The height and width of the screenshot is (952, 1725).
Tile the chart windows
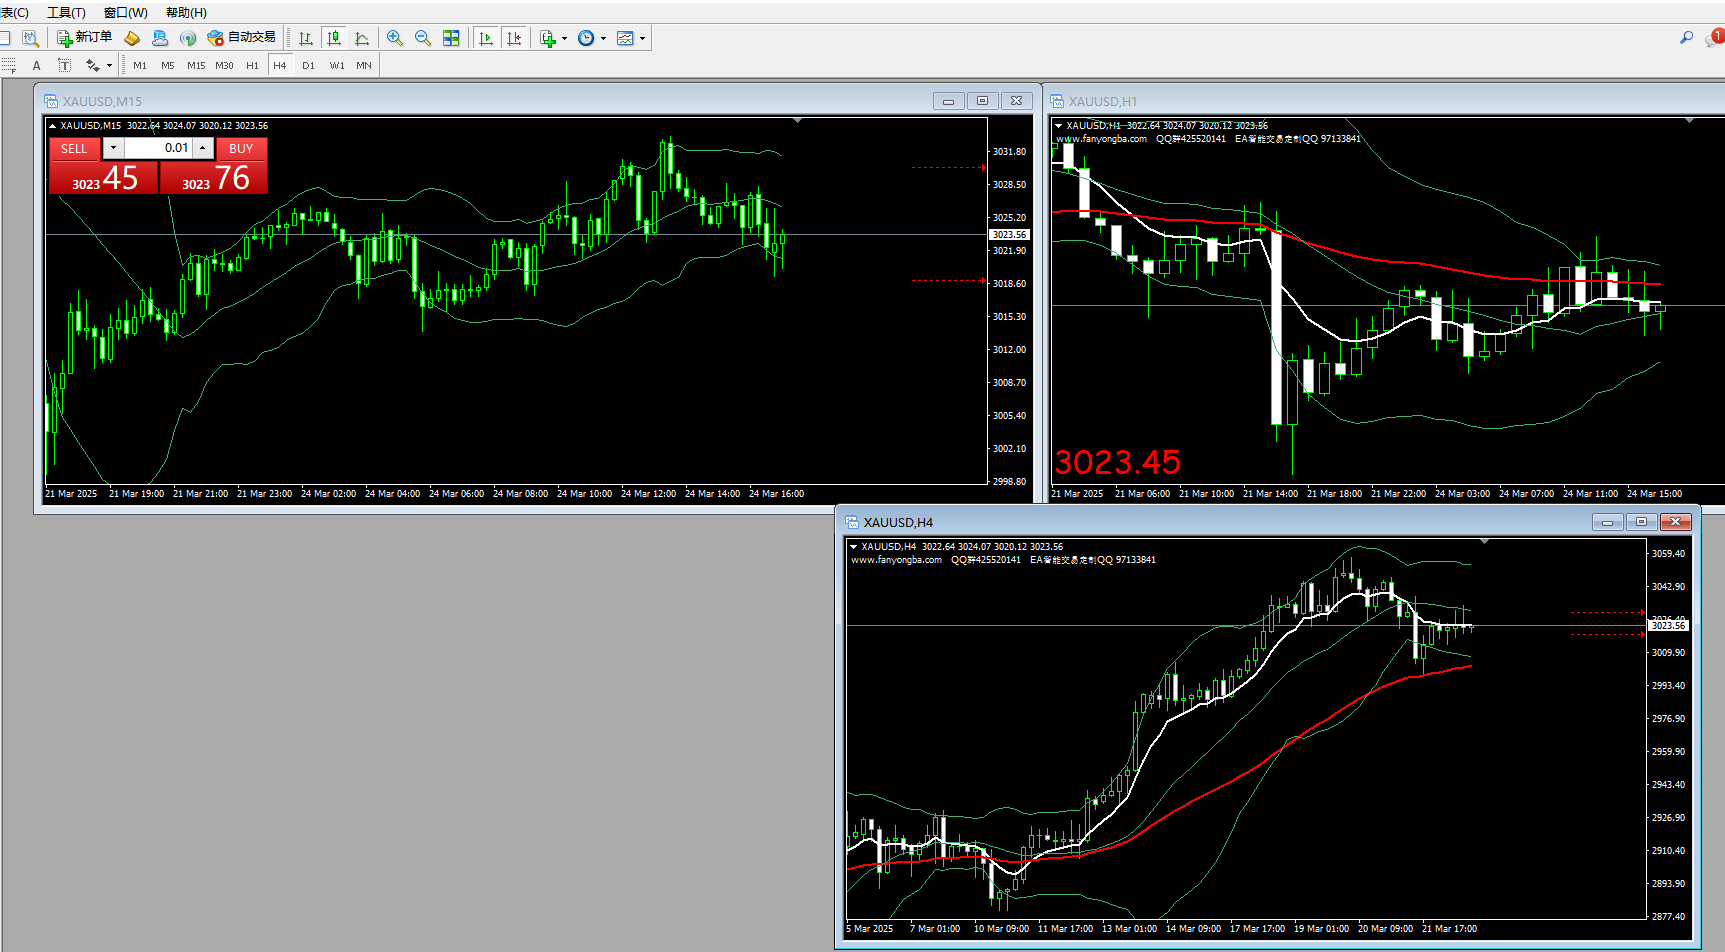451,38
